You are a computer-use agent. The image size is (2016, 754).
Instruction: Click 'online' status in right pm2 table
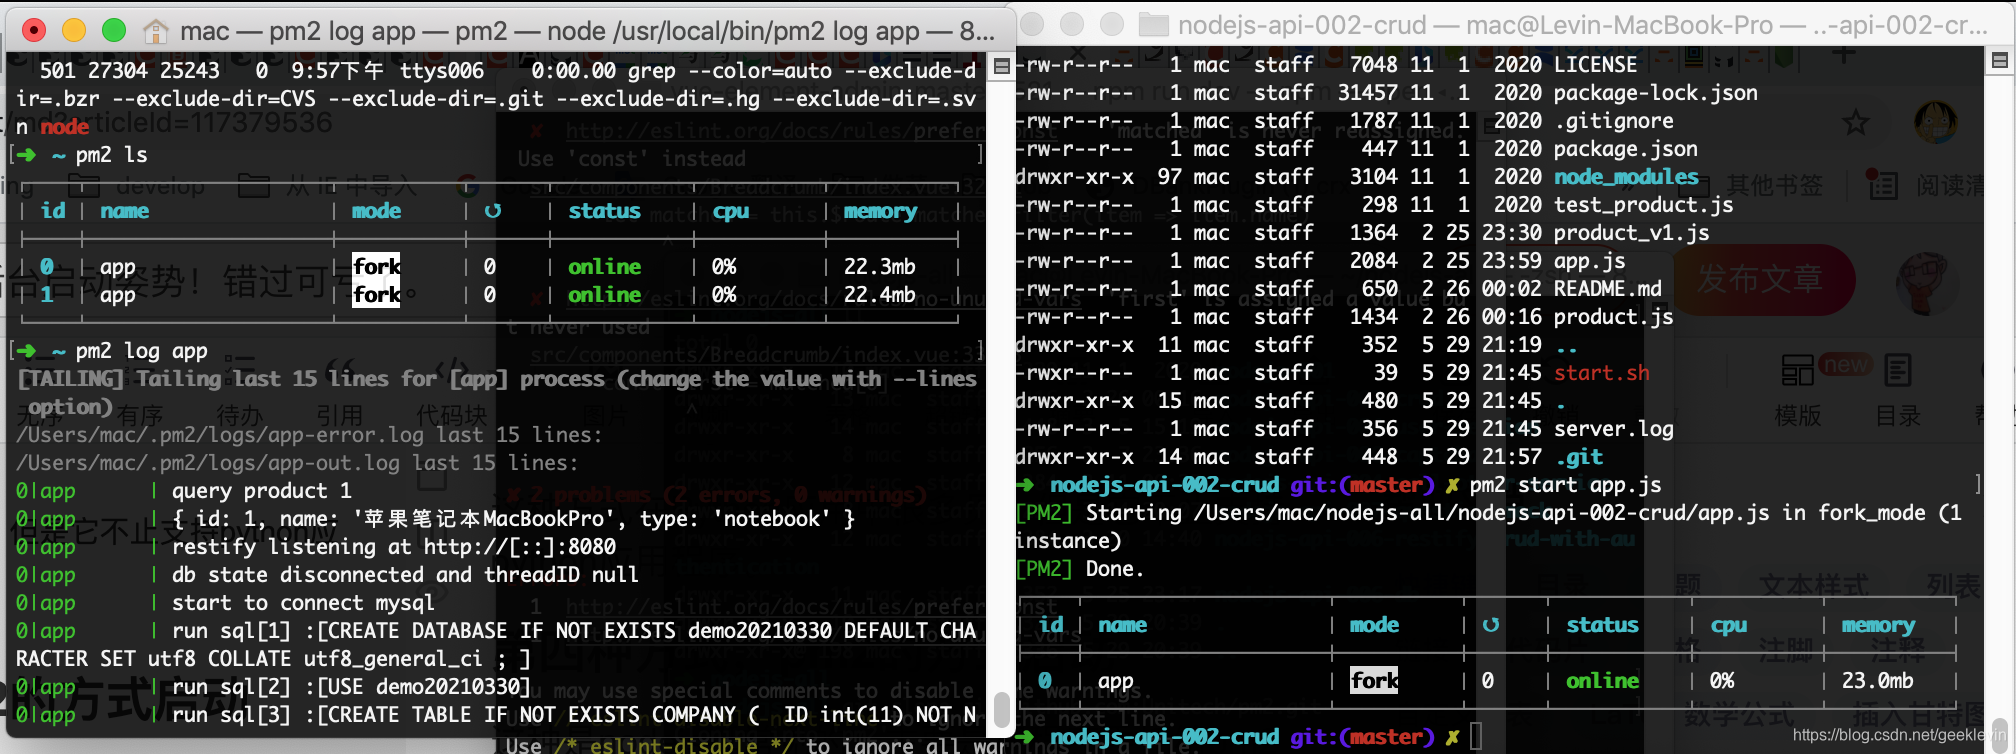[1602, 681]
